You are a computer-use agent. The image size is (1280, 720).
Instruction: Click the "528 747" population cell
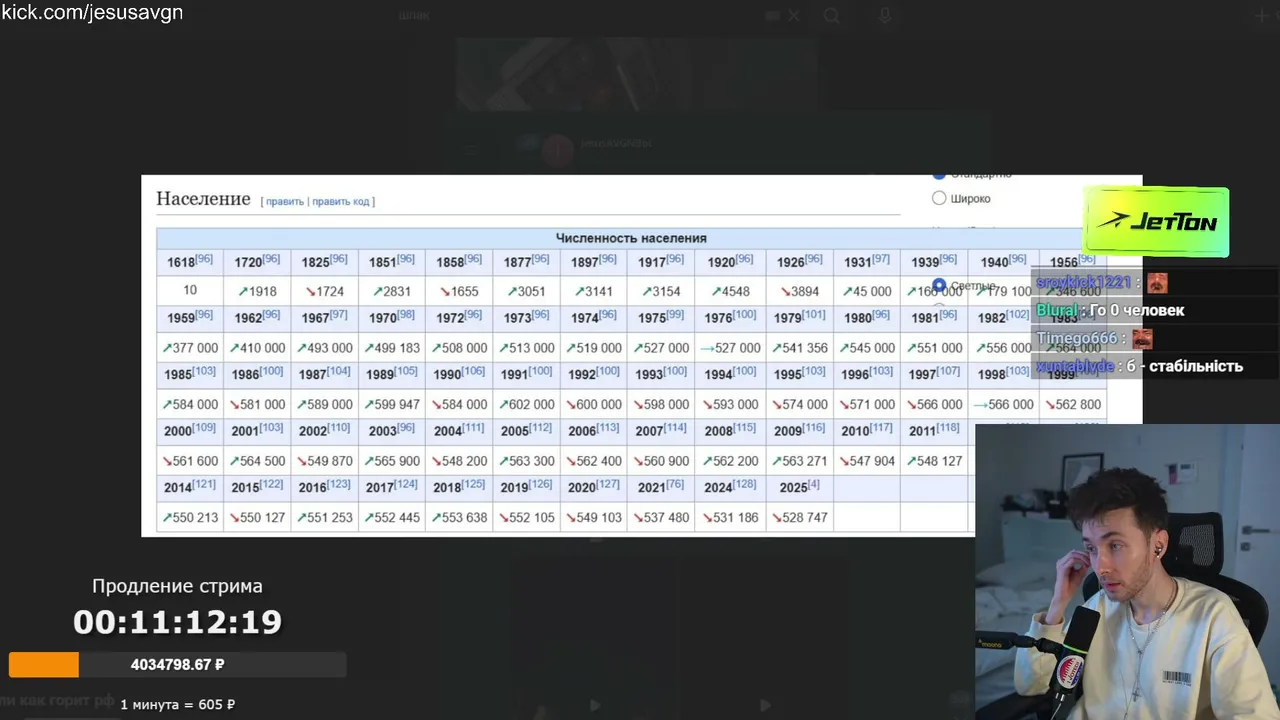coord(799,517)
